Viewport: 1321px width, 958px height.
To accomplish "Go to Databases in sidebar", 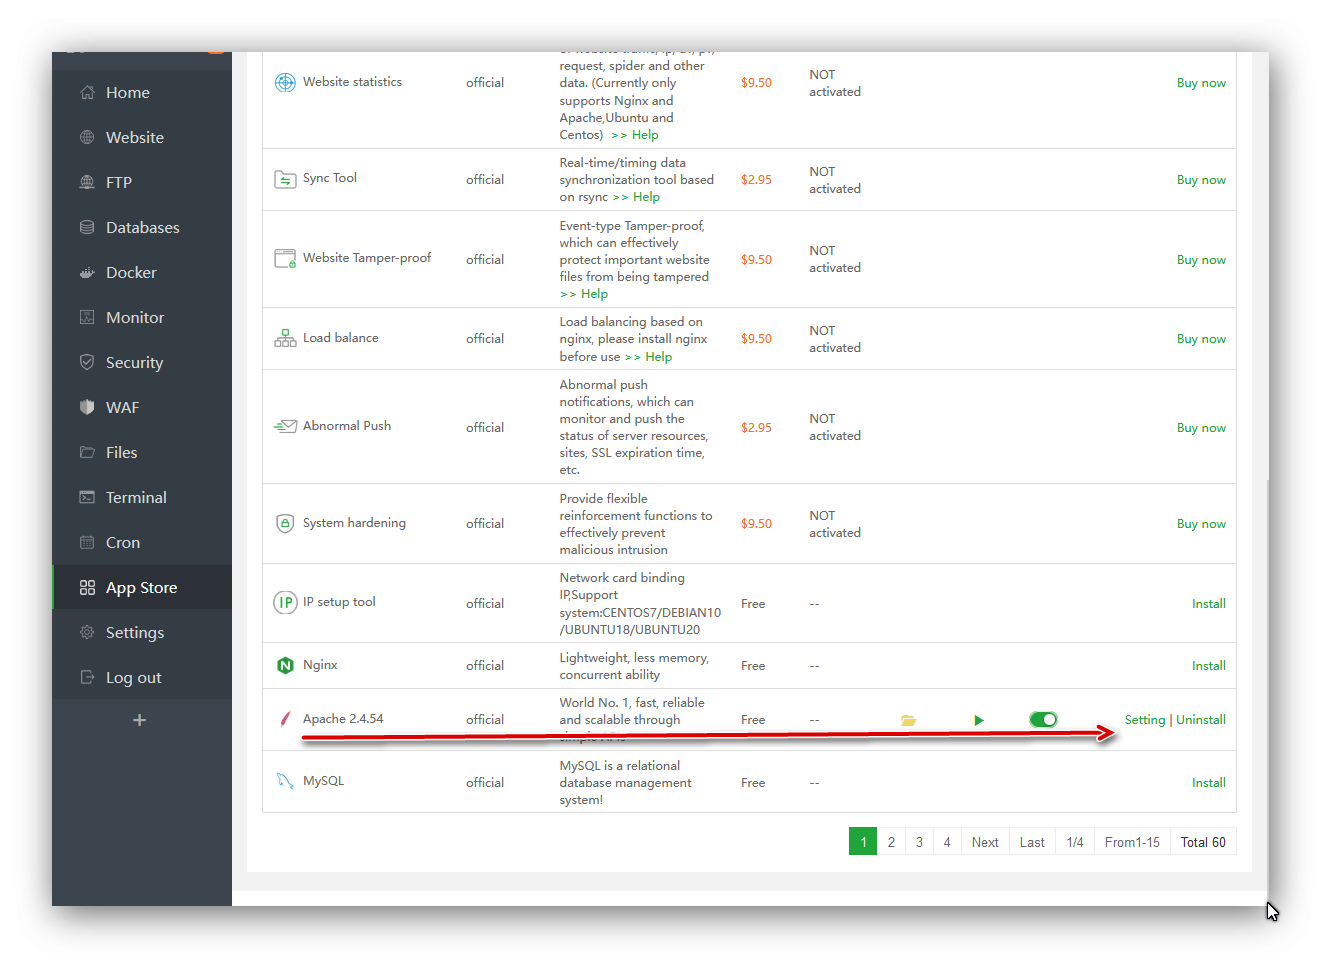I will (142, 228).
